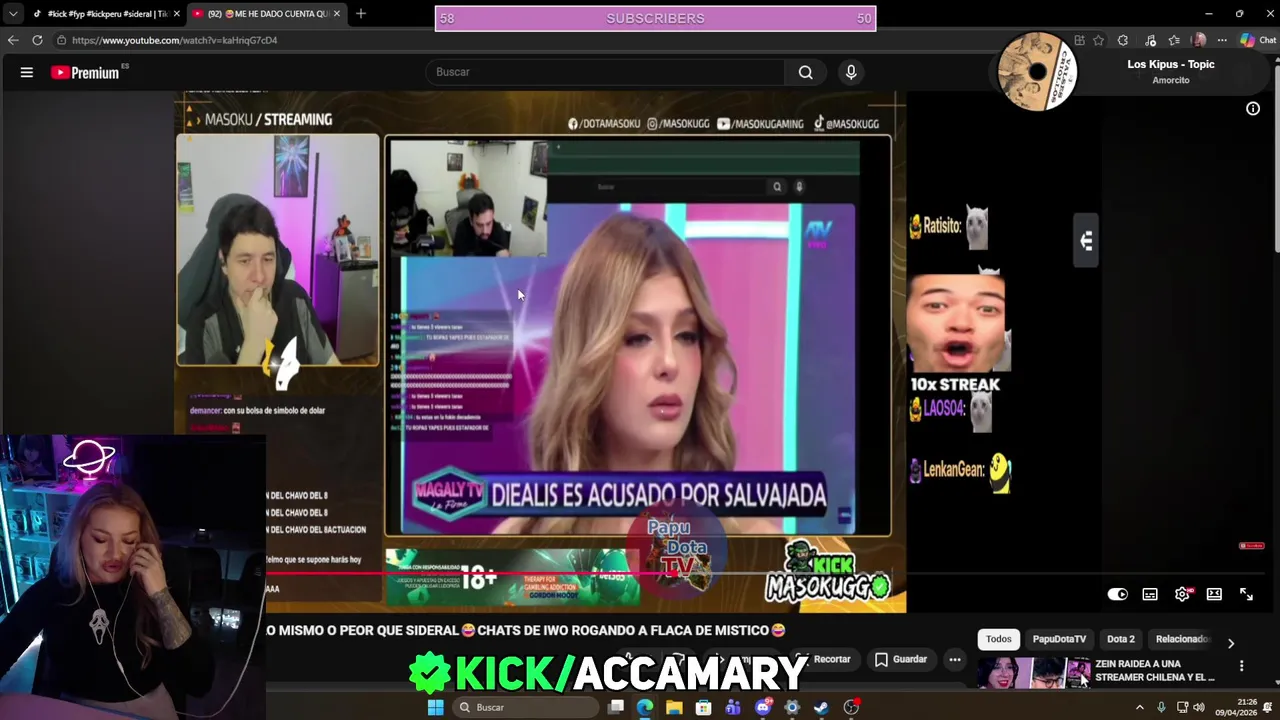Click the Recortar clip button

823,659
